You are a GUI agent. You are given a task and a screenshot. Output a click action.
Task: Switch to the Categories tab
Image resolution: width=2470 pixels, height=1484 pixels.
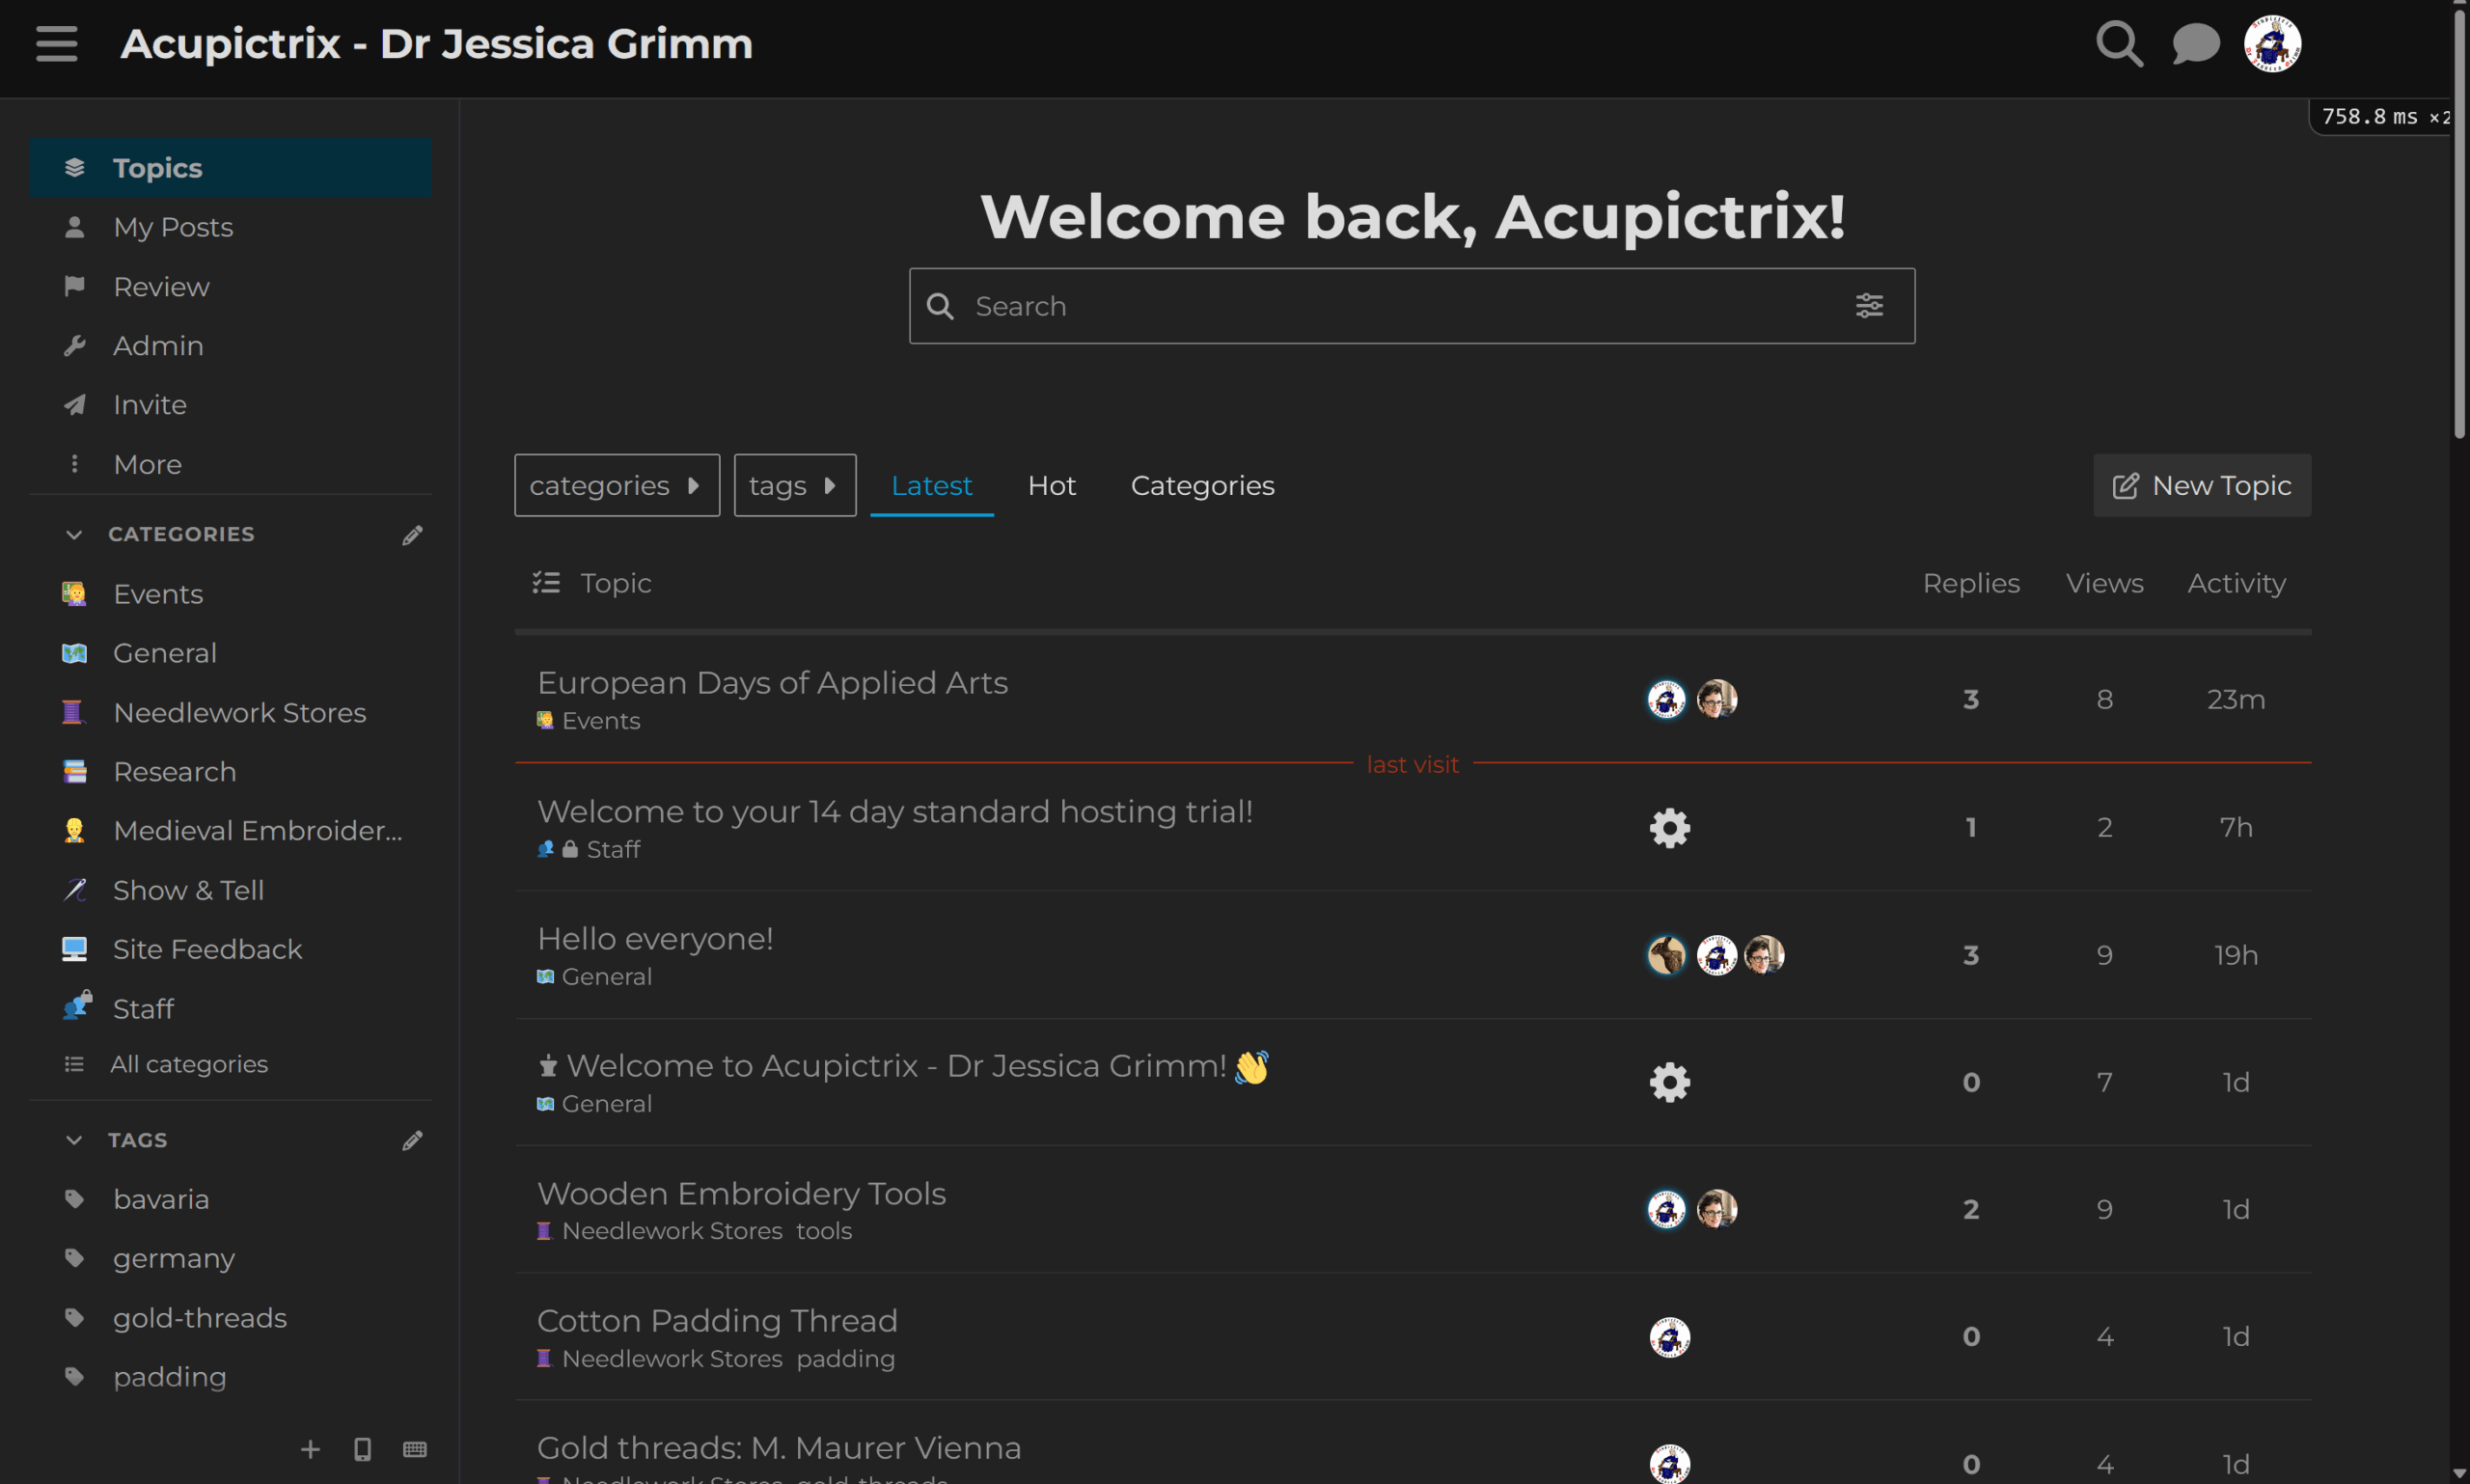(x=1202, y=485)
